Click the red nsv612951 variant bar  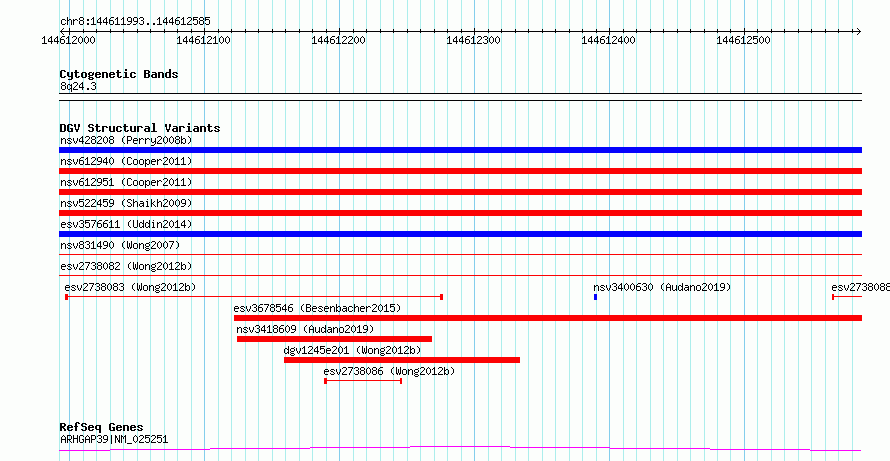point(460,192)
